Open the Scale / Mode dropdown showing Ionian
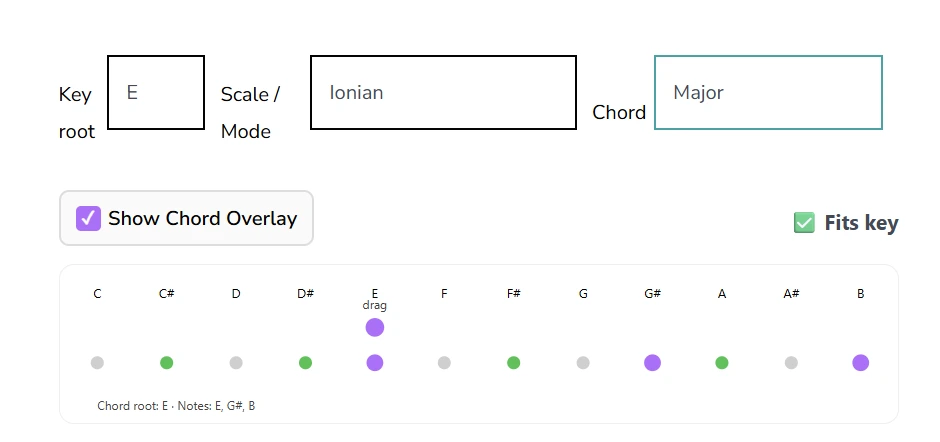This screenshot has height=442, width=940. (x=443, y=93)
